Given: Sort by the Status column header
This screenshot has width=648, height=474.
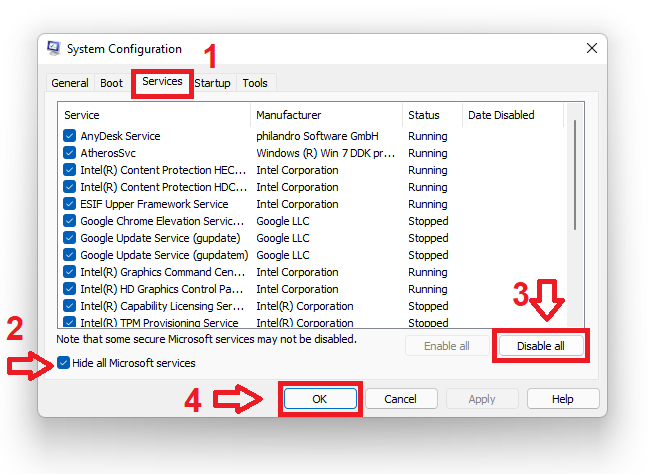Looking at the screenshot, I should pos(432,115).
